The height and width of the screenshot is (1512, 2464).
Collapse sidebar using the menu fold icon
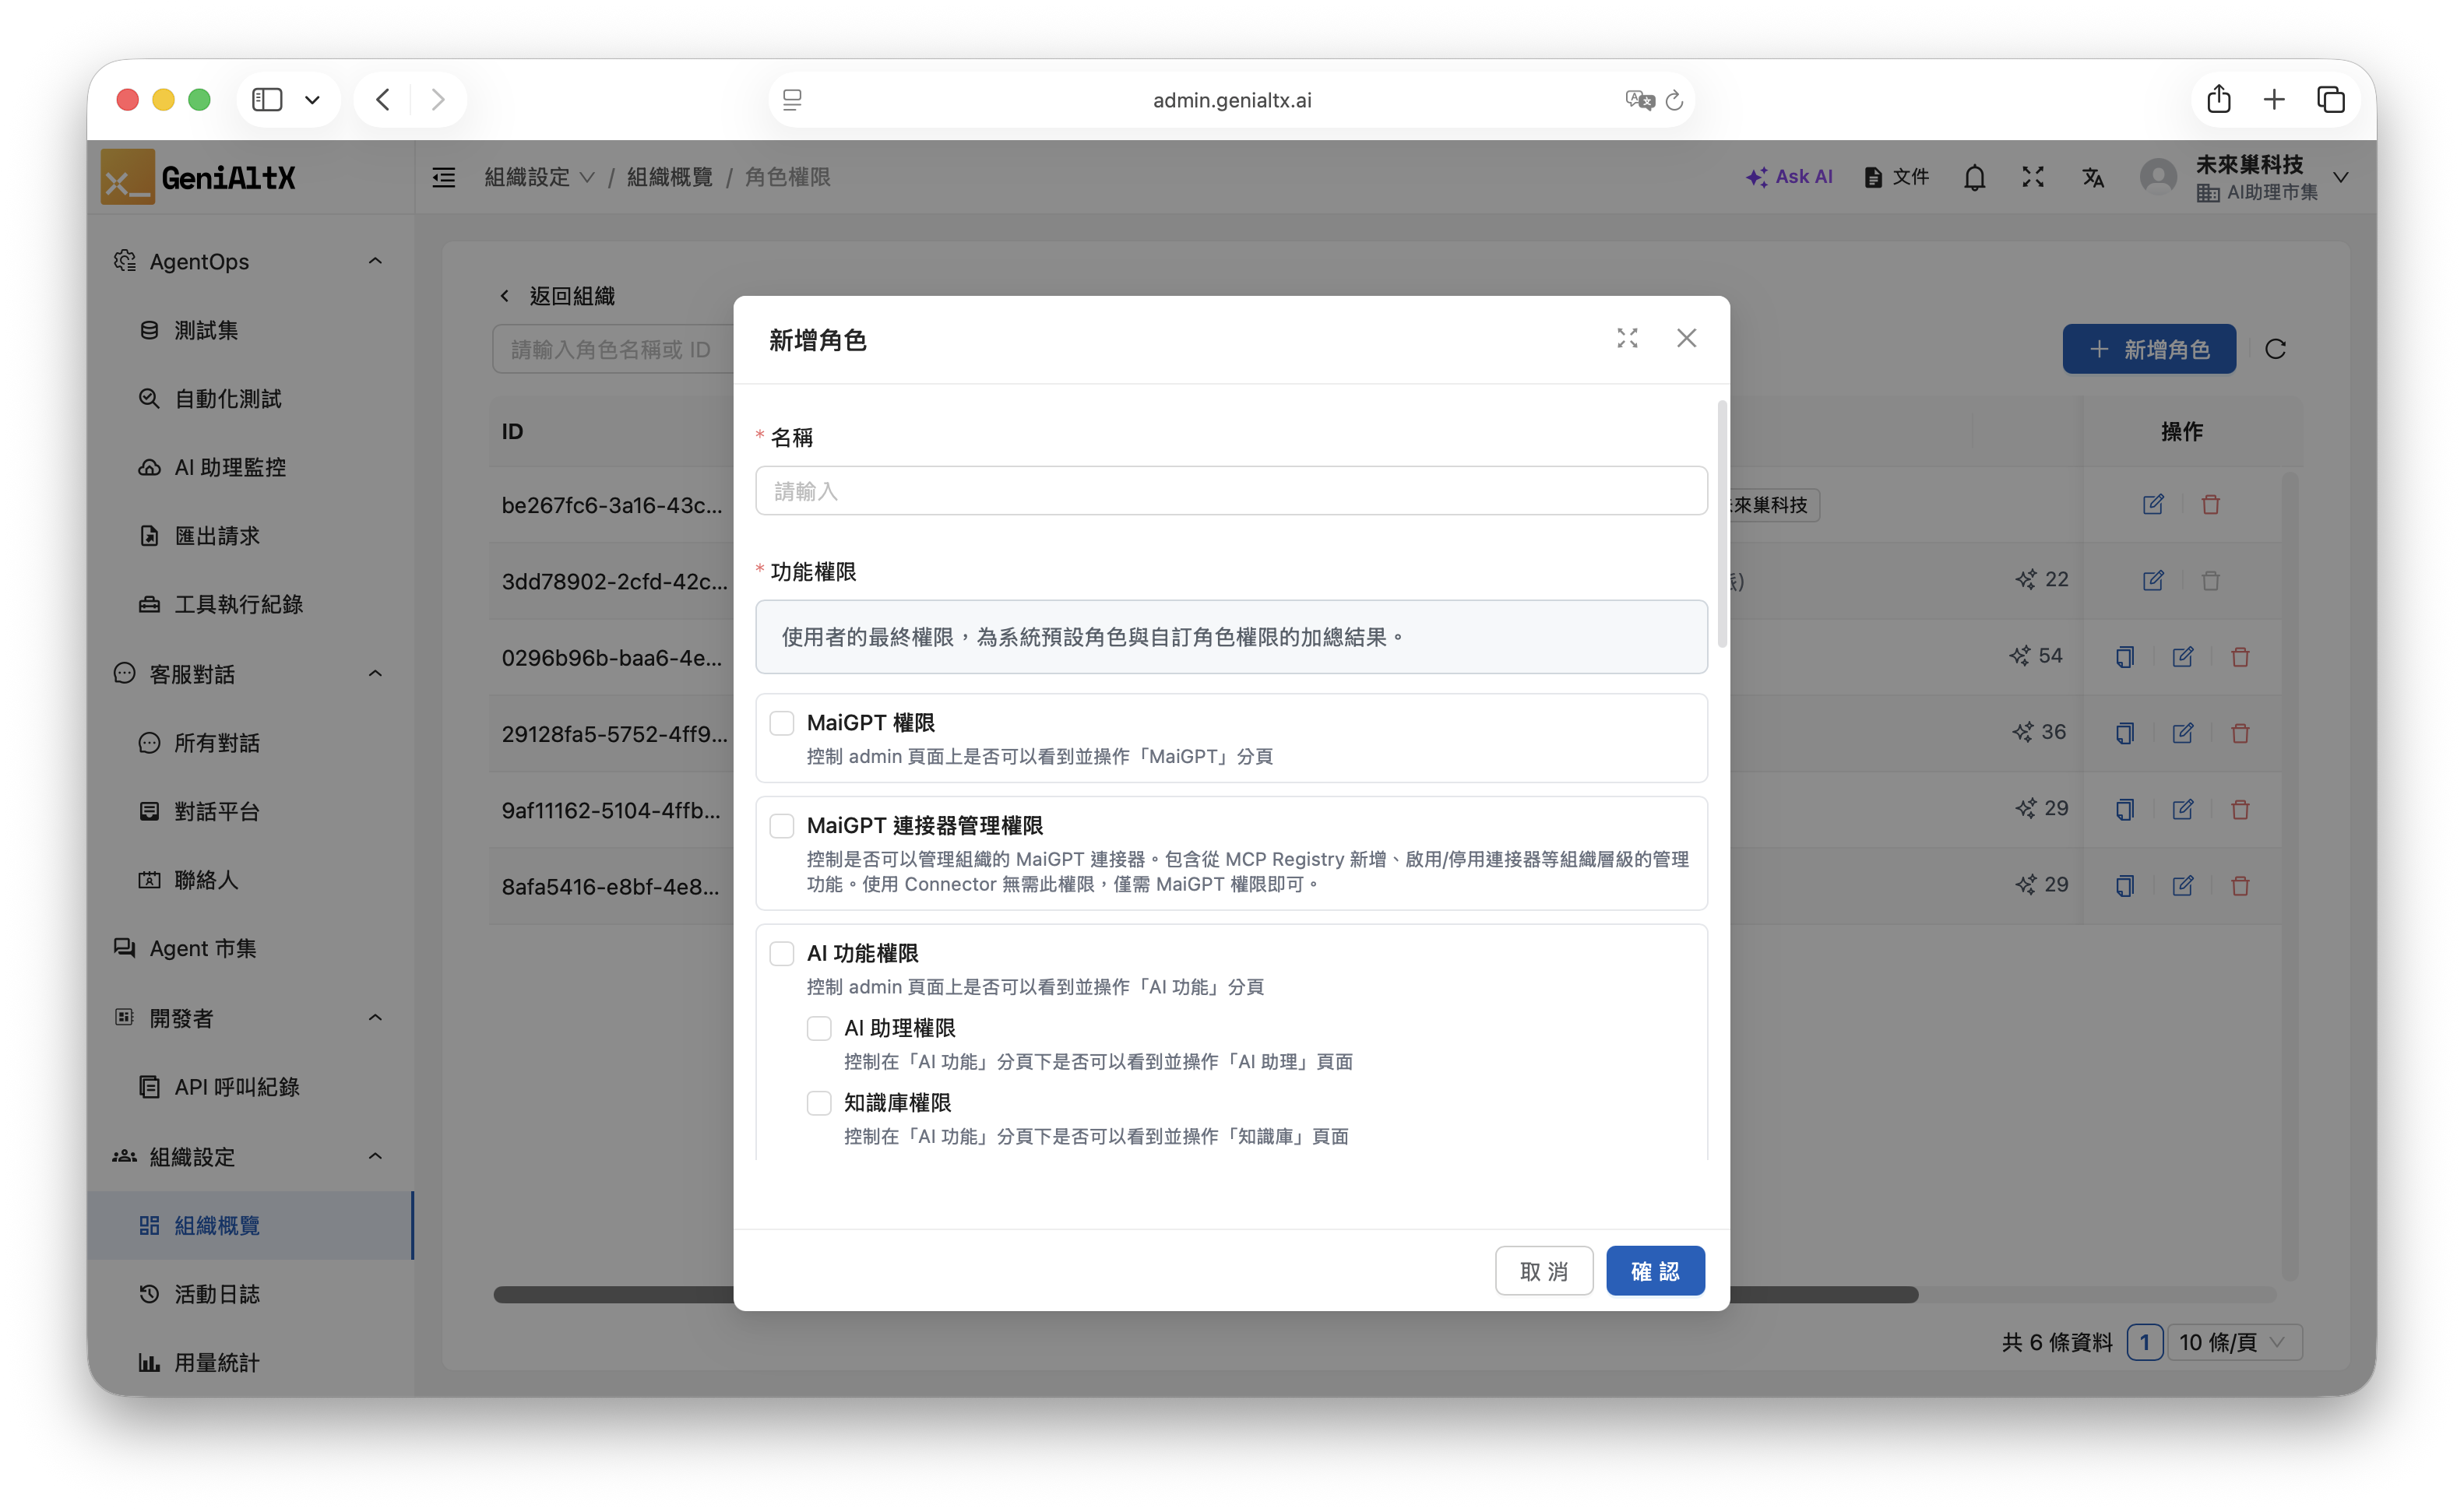[443, 178]
